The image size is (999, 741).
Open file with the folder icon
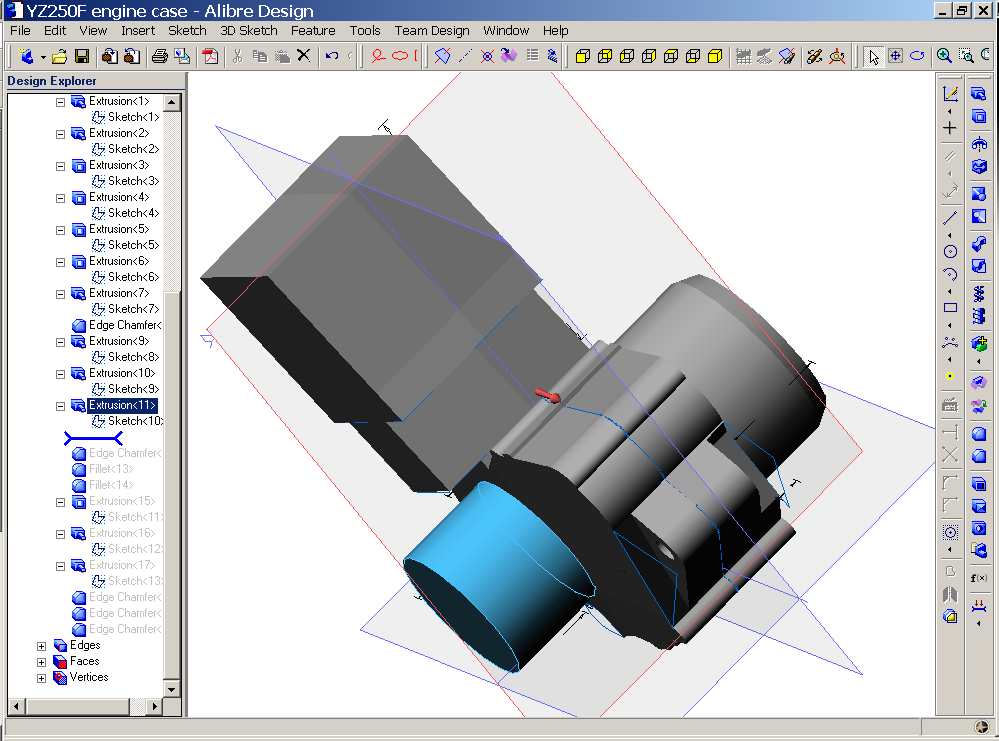click(x=59, y=57)
